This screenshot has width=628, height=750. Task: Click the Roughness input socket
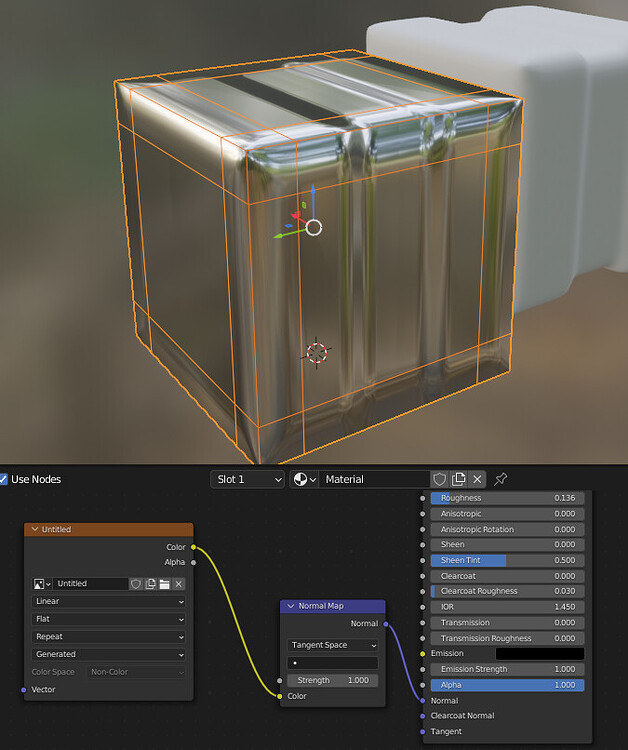[x=422, y=498]
